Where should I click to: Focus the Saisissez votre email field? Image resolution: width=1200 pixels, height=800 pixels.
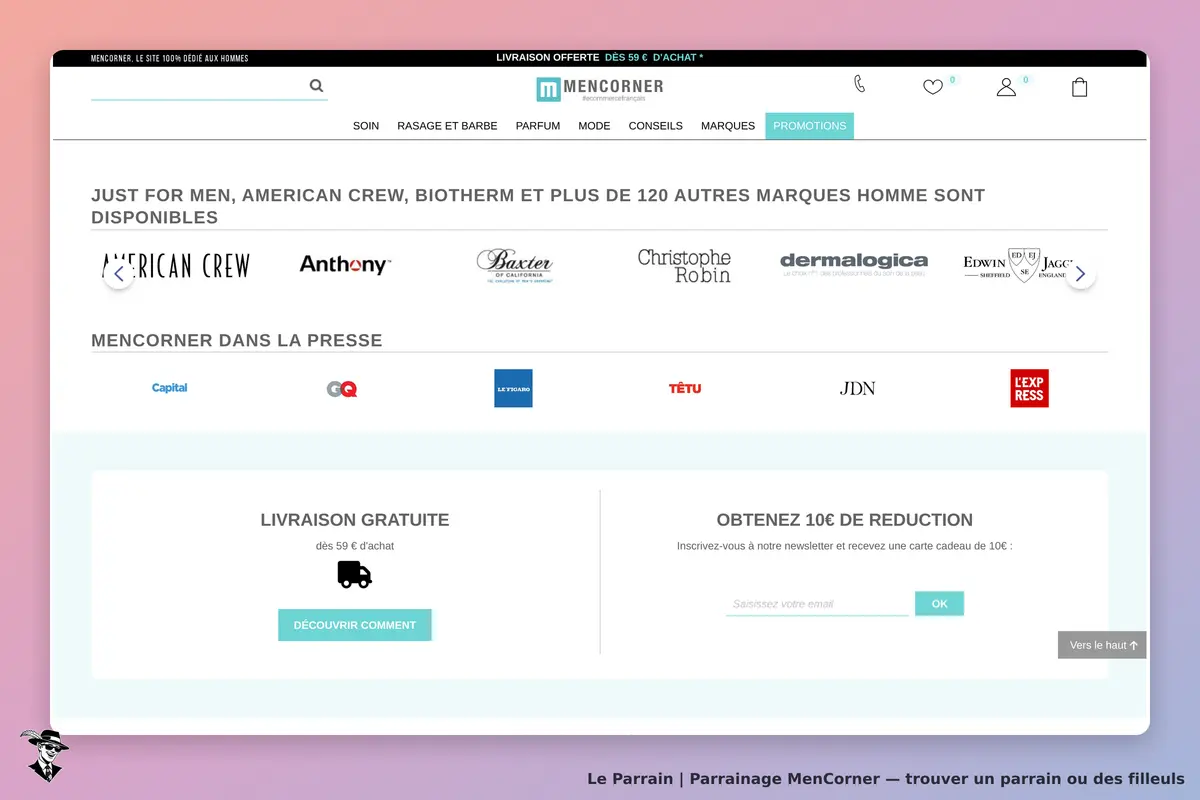point(817,604)
